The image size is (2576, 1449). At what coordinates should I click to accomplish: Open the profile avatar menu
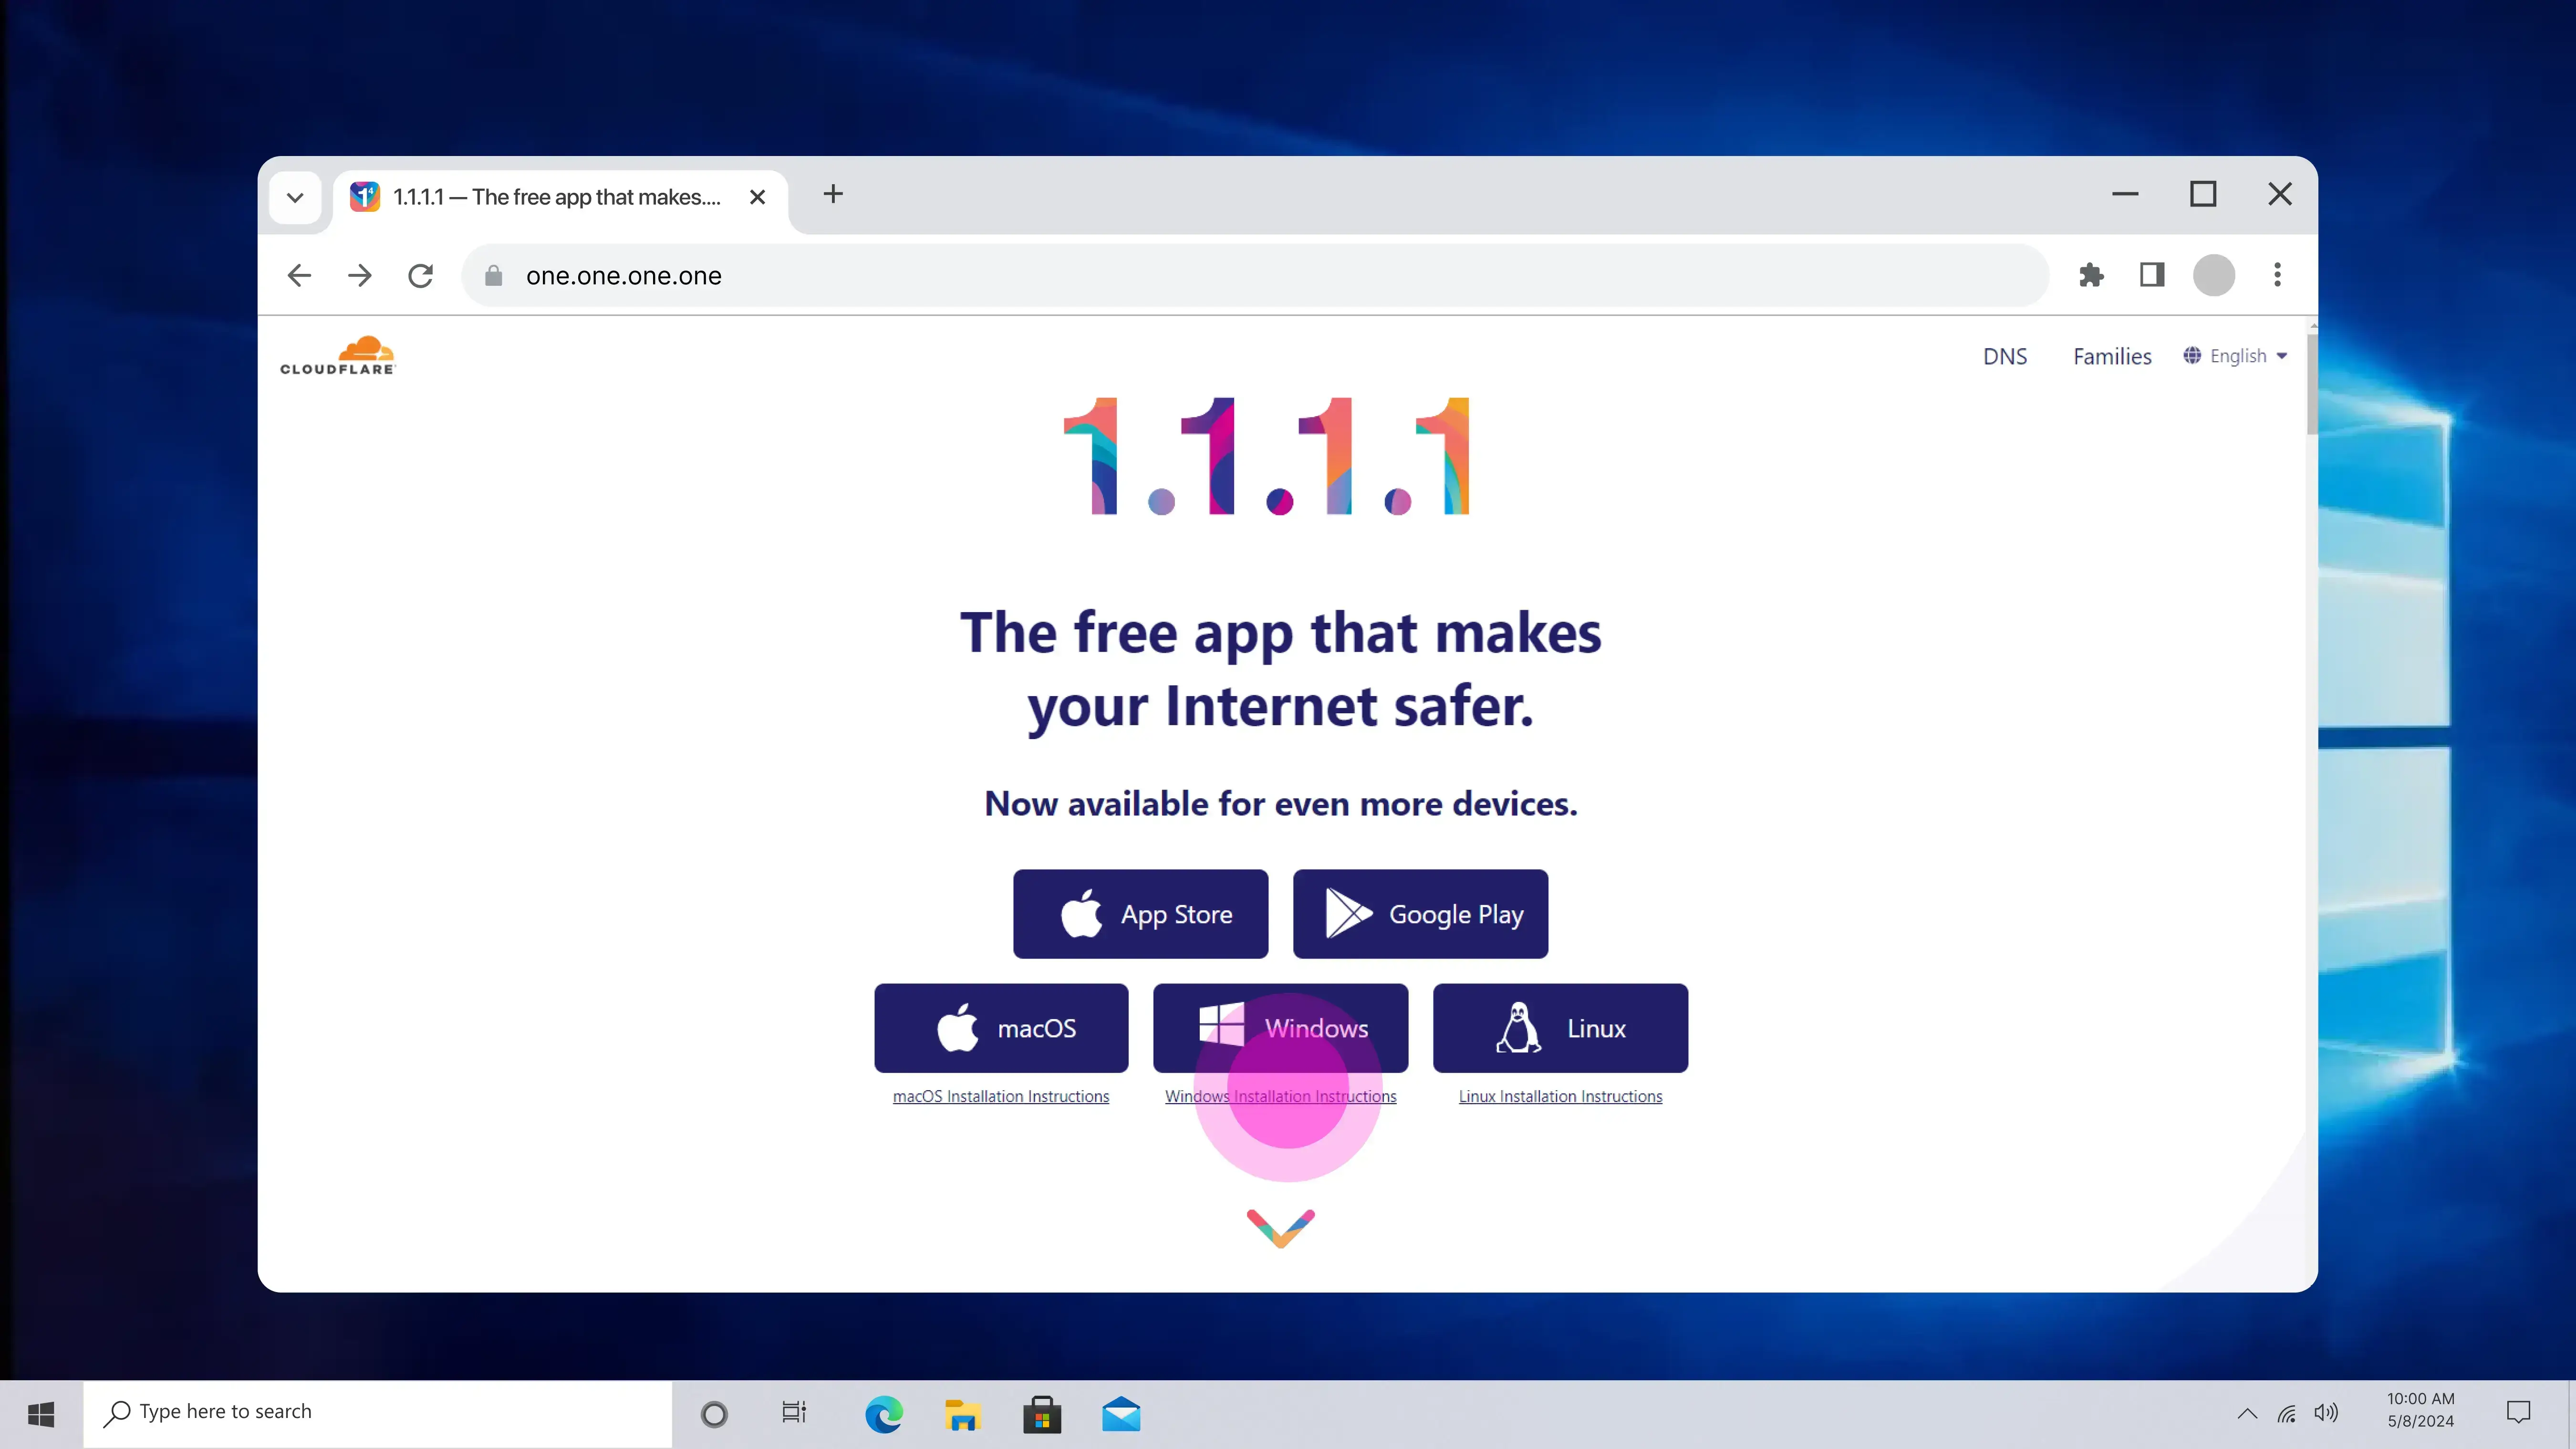[2214, 275]
